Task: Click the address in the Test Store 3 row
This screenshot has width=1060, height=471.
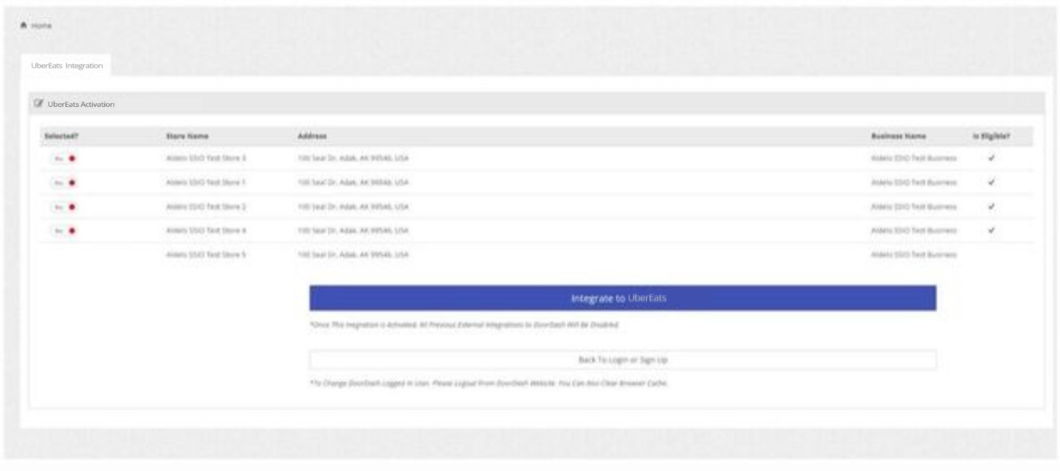Action: coord(353,158)
